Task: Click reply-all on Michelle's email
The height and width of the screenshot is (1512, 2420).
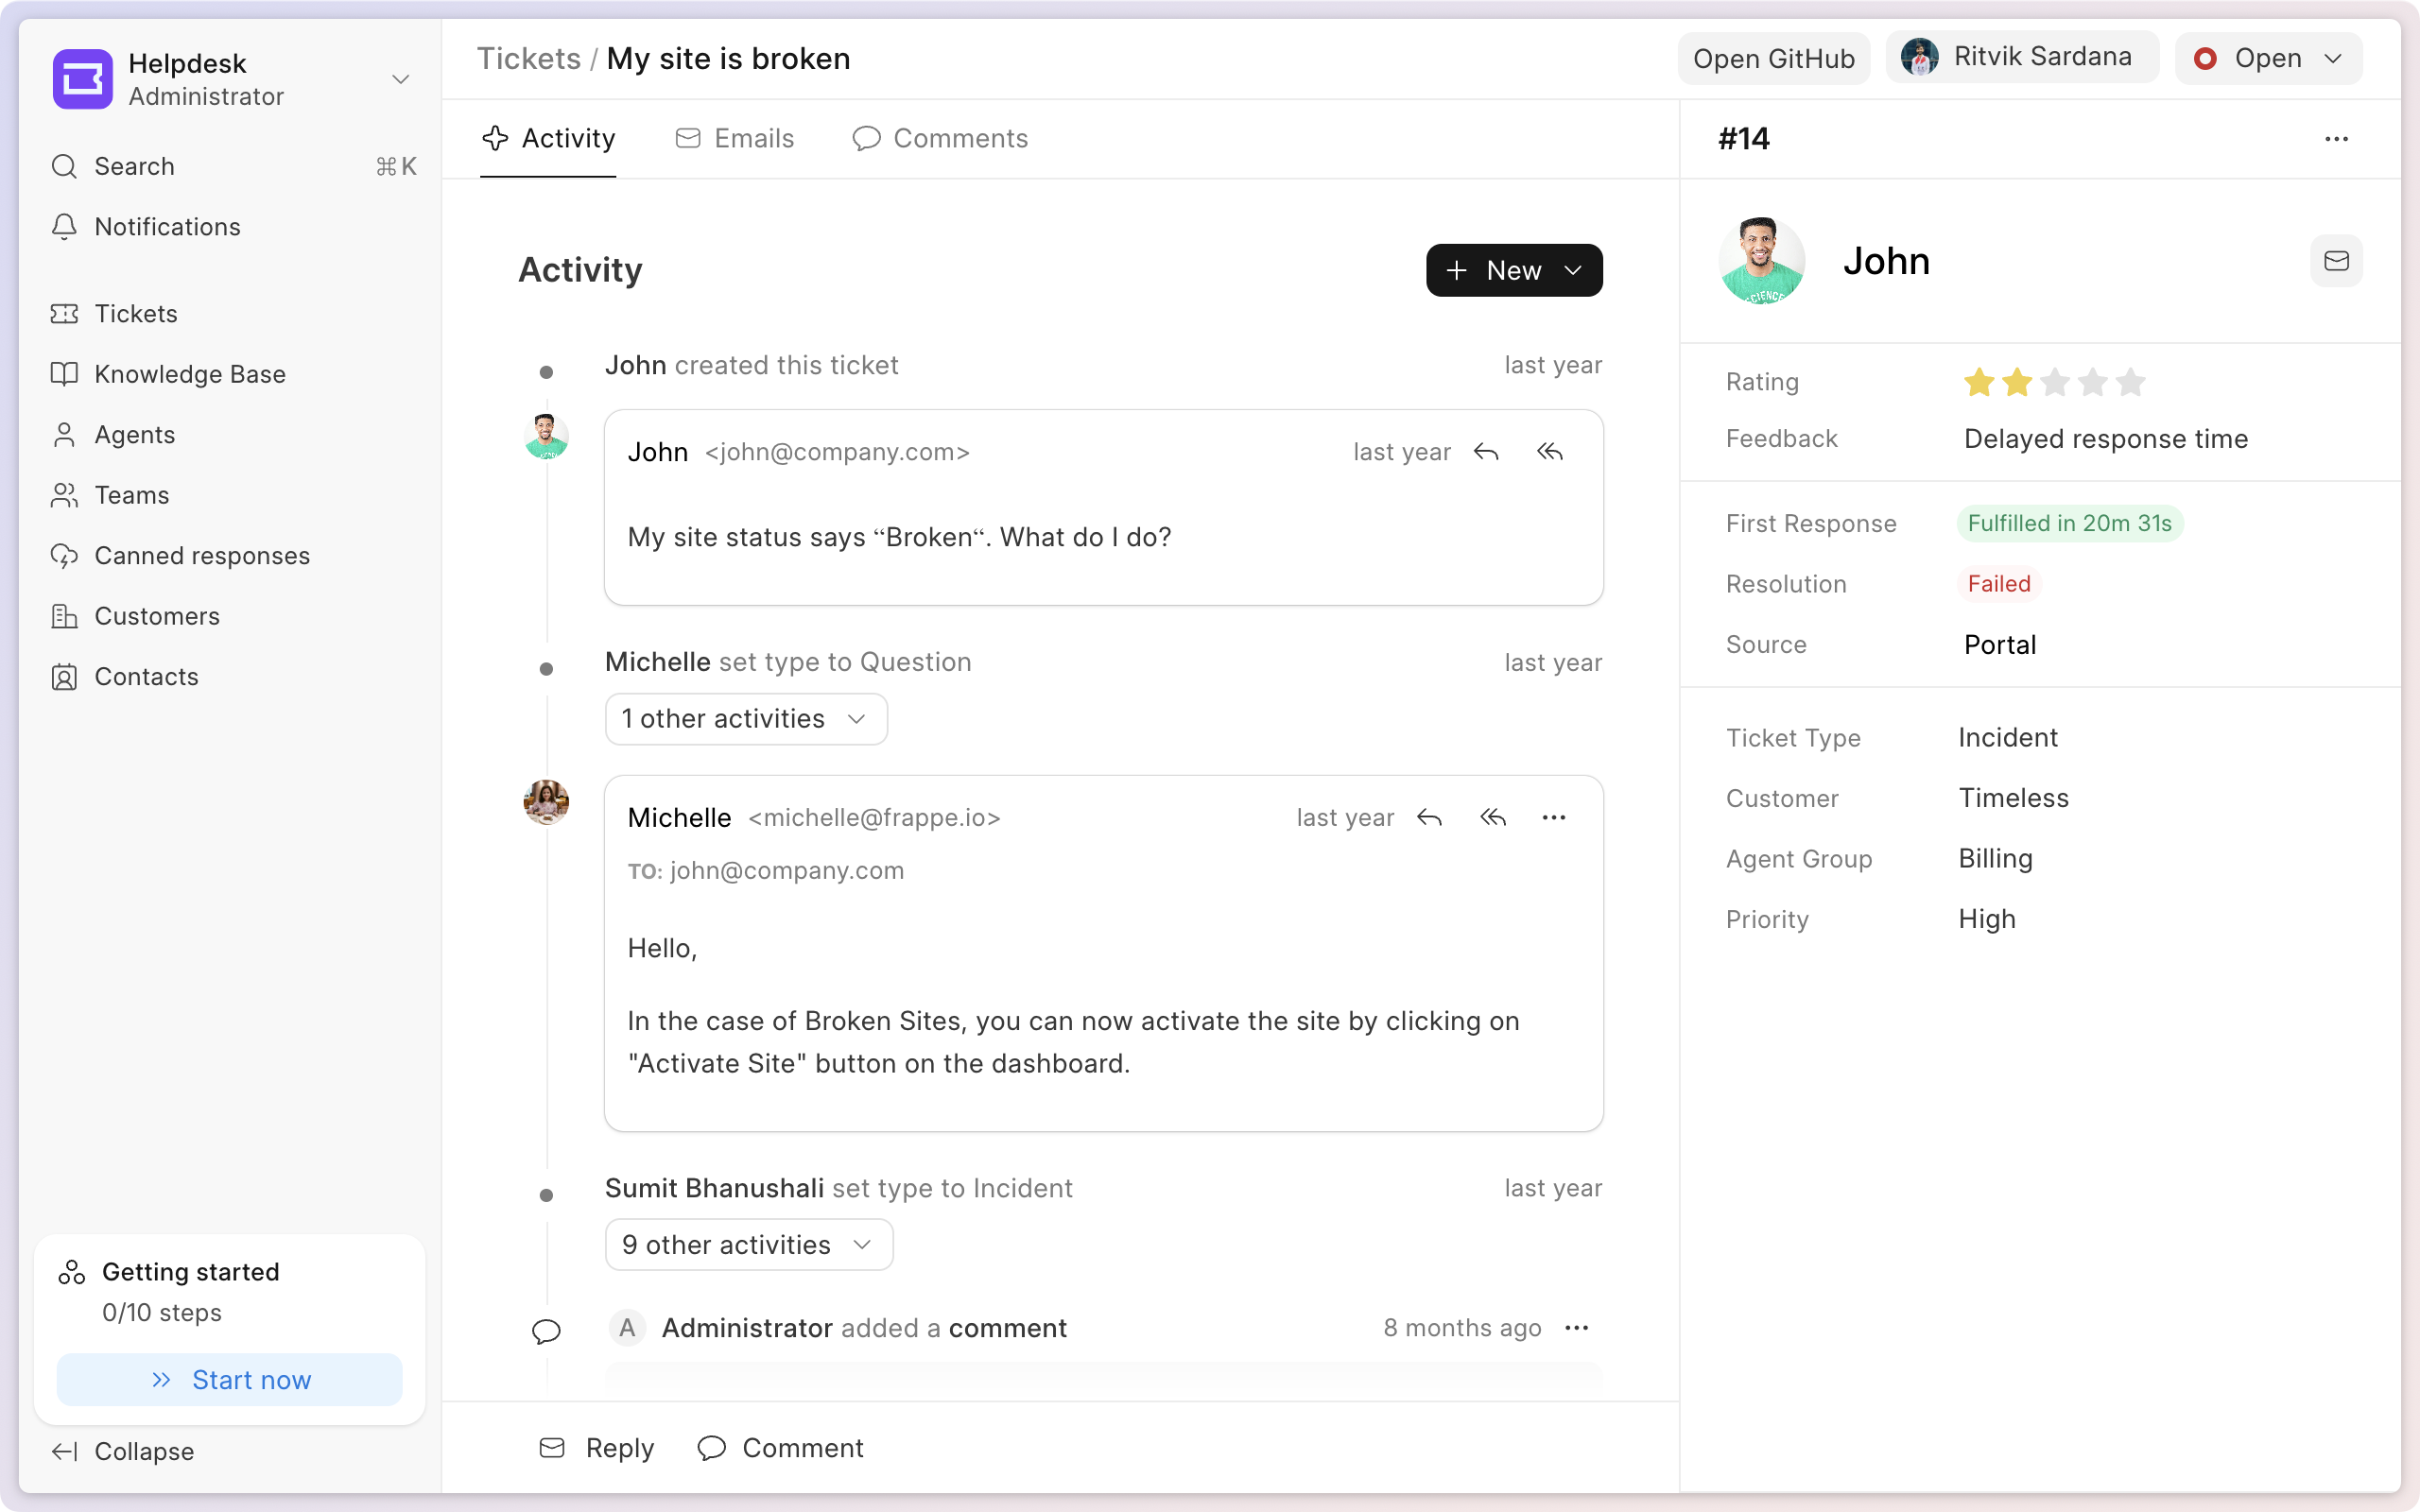Action: click(1492, 817)
